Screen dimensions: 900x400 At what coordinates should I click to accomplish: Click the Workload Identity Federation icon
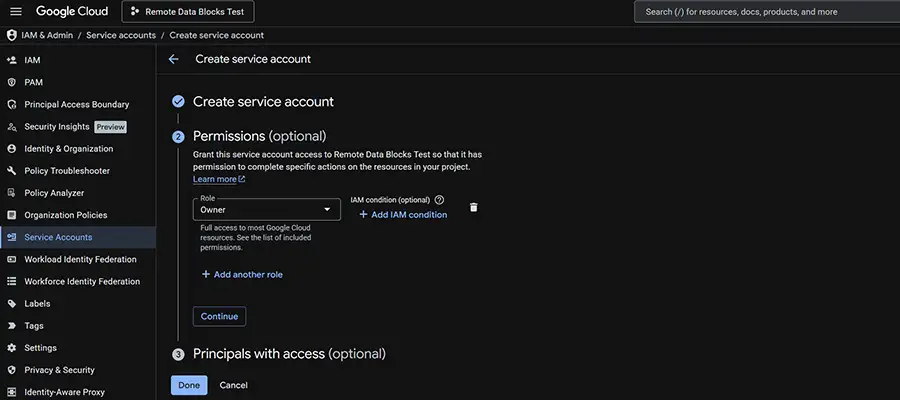11,259
